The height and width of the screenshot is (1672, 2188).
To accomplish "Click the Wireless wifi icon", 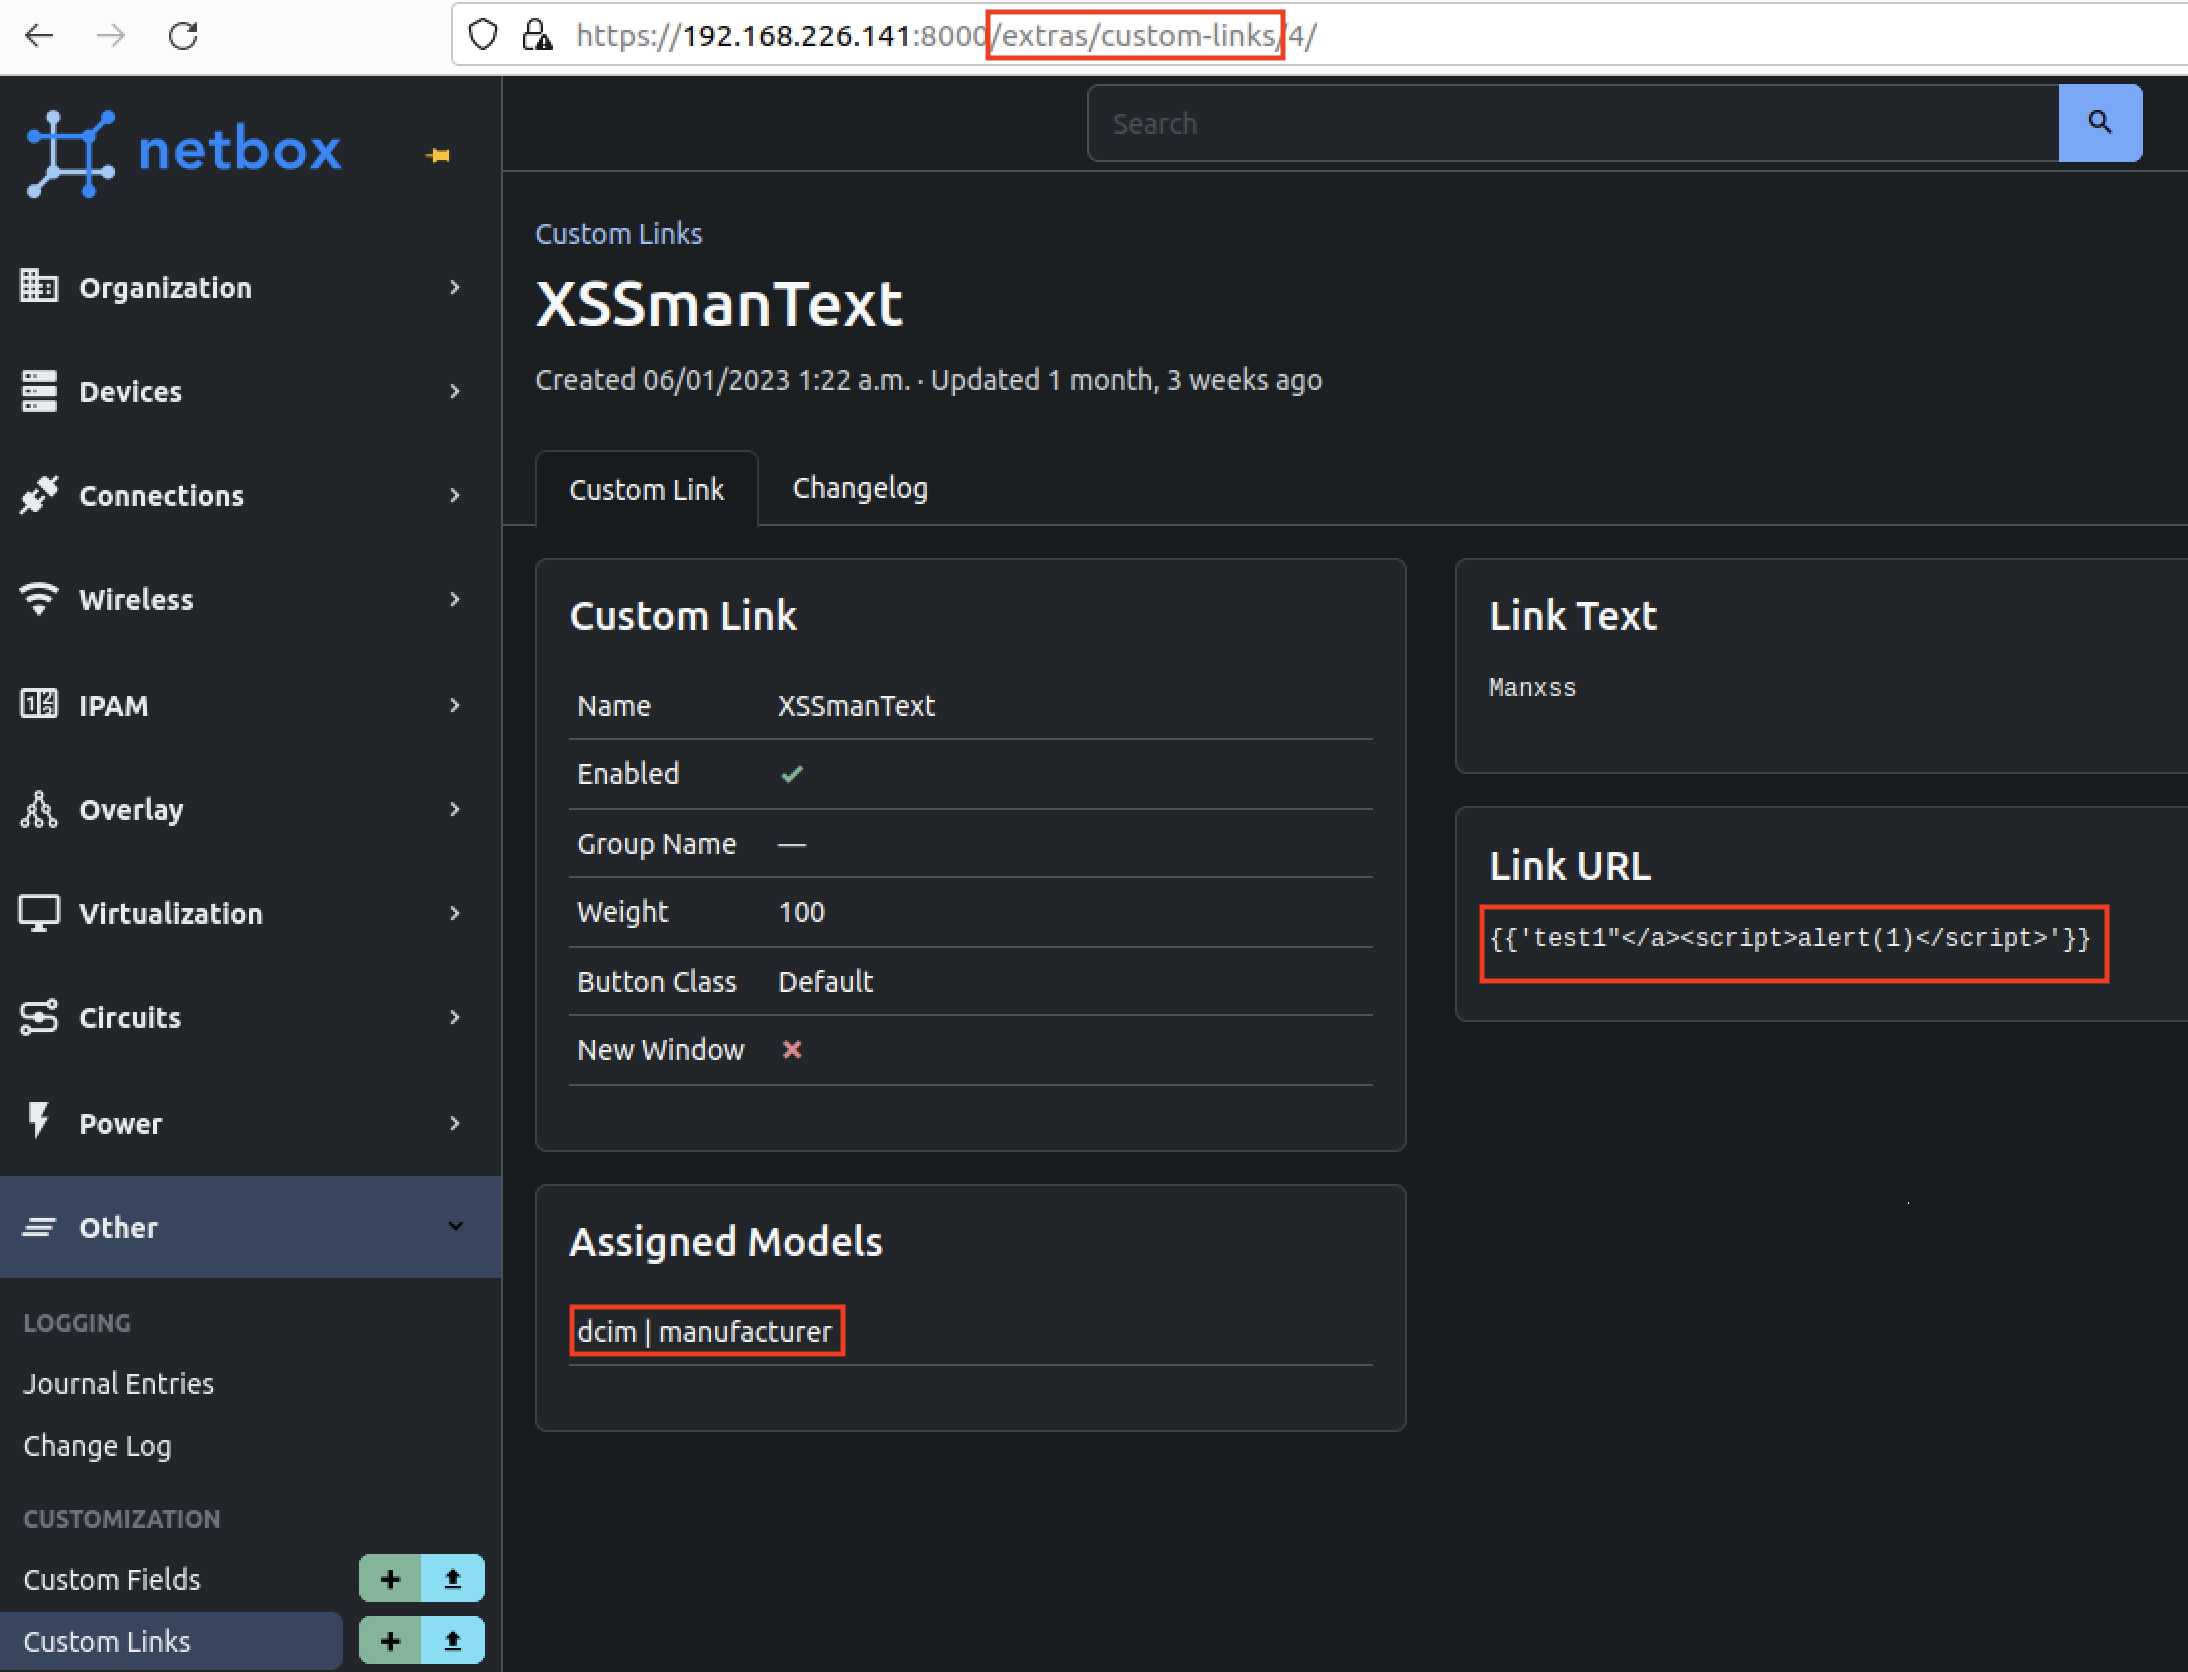I will click(x=39, y=598).
